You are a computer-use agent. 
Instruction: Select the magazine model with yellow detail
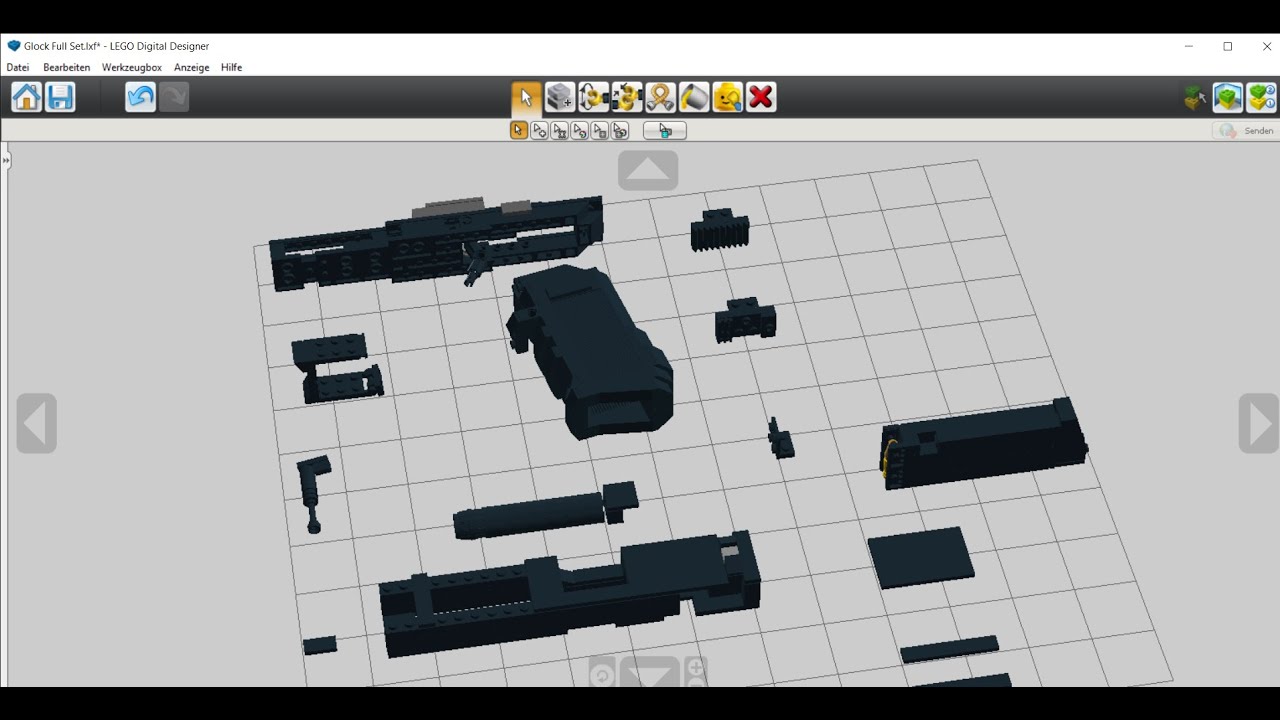coord(984,443)
